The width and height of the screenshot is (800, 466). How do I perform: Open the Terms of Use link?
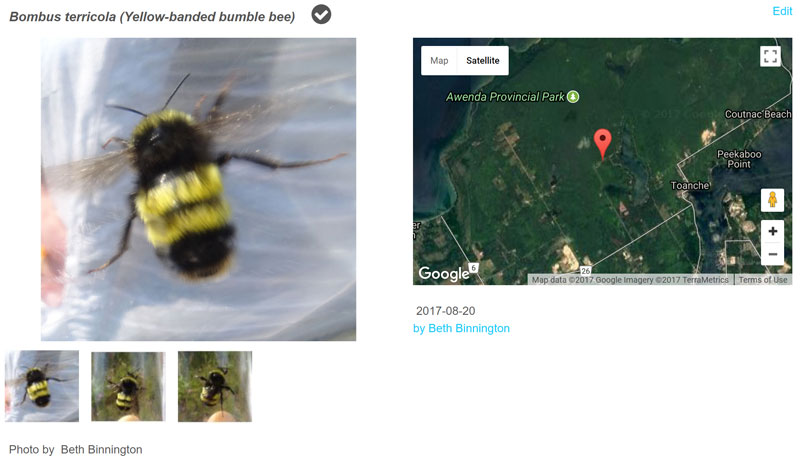click(763, 280)
